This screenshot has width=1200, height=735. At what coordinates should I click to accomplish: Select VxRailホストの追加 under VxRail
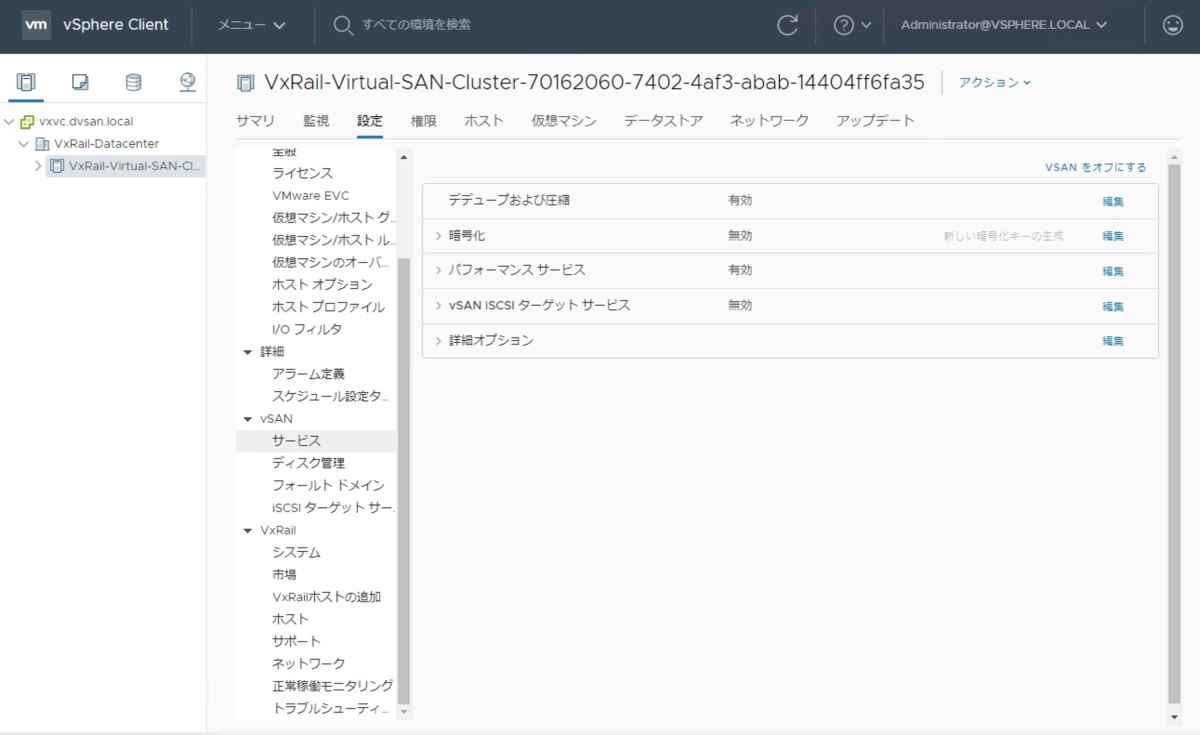326,597
